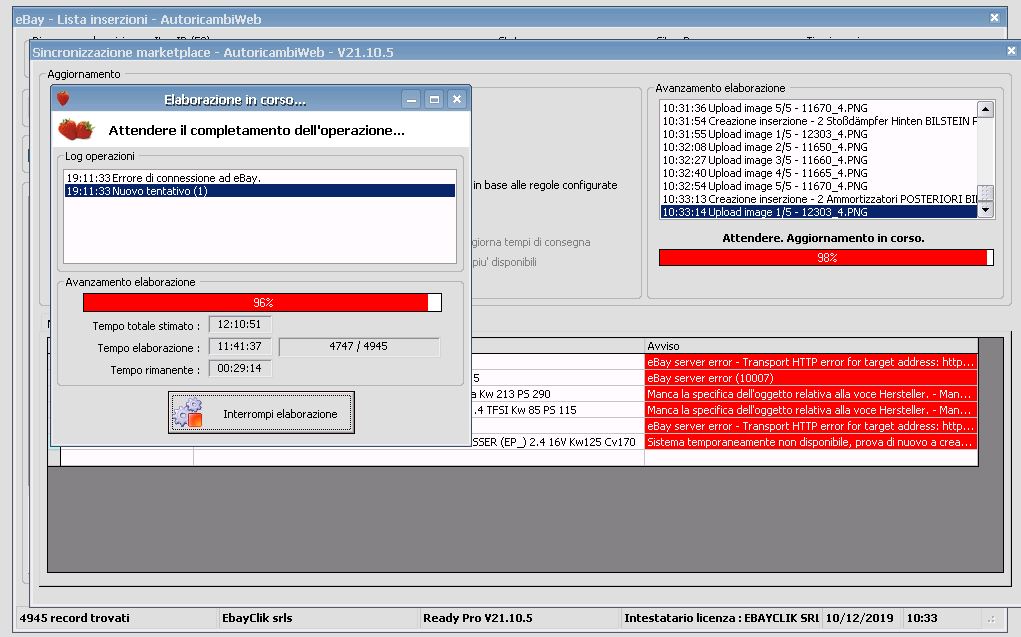The image size is (1021, 637).
Task: Click the 'Attendere. Aggiornamento in corso.' label
Action: [823, 238]
